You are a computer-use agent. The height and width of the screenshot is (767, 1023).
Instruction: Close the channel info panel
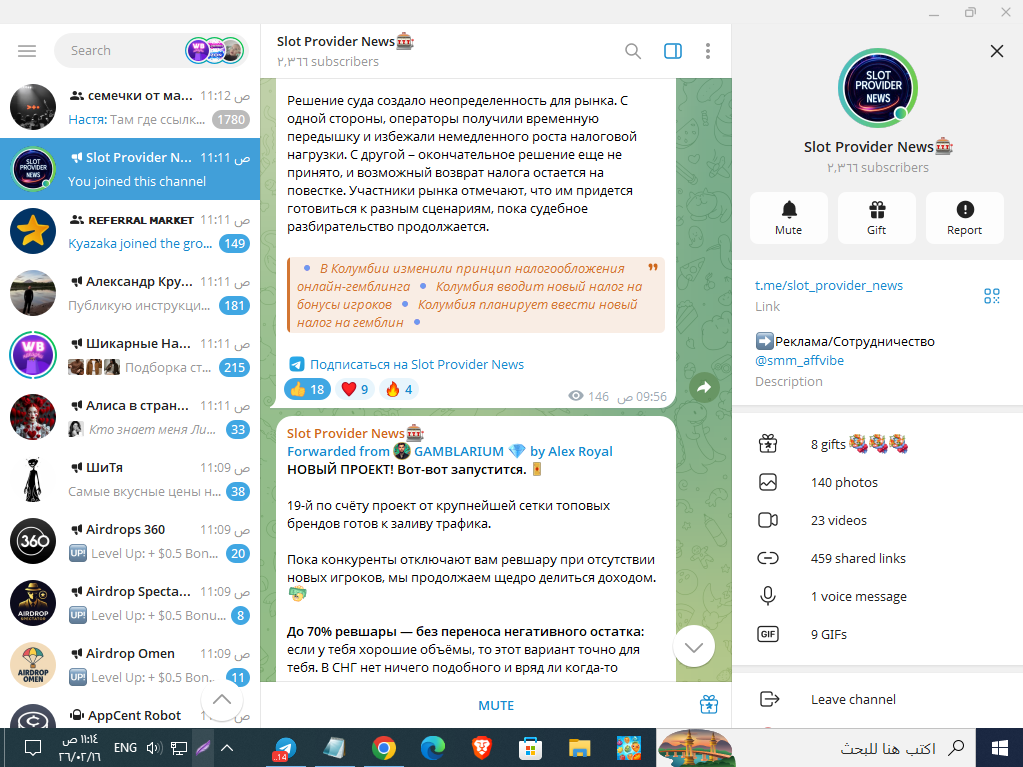point(996,51)
